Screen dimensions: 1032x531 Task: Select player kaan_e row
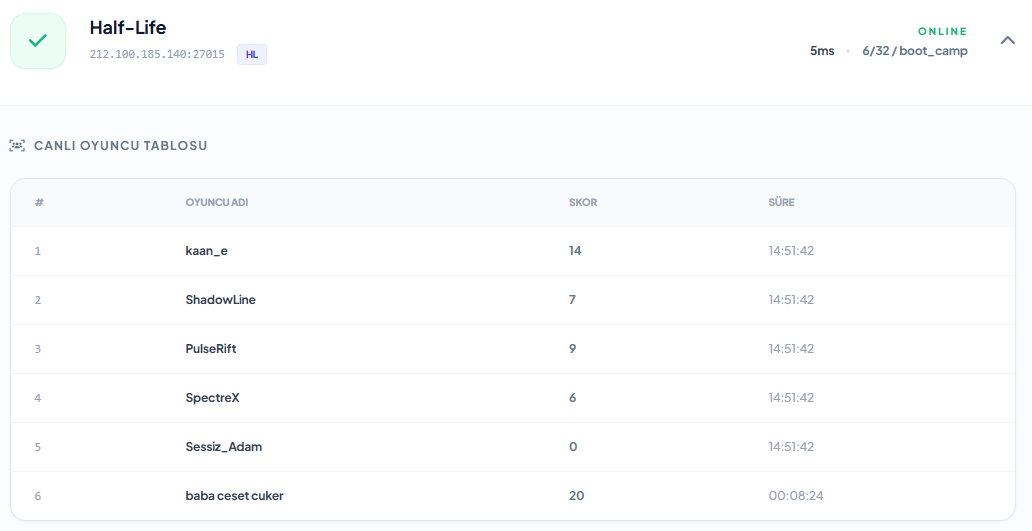coord(207,251)
